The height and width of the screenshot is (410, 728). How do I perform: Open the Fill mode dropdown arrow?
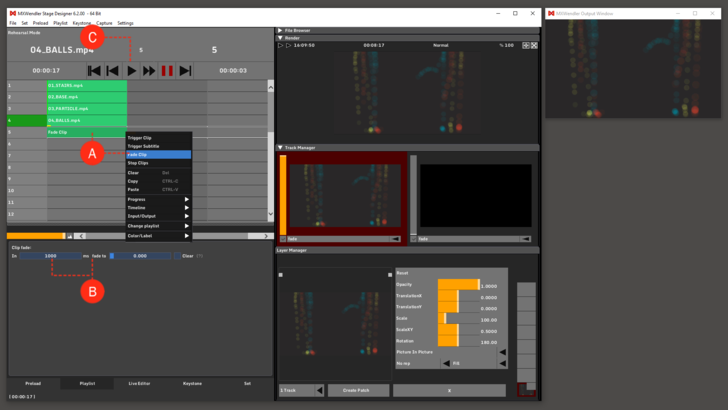(502, 364)
